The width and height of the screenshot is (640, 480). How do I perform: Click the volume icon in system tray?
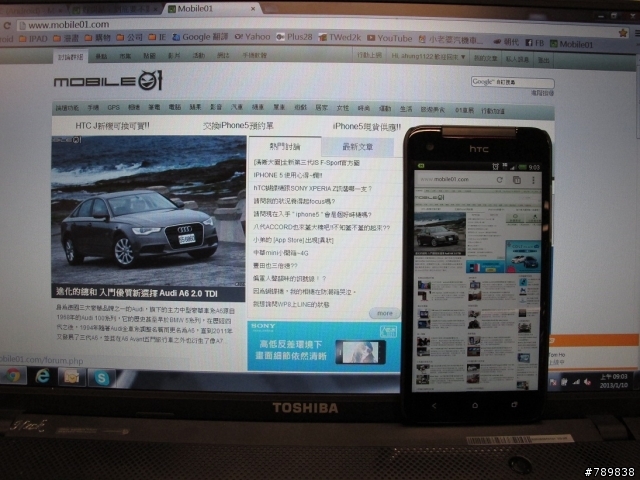[587, 382]
